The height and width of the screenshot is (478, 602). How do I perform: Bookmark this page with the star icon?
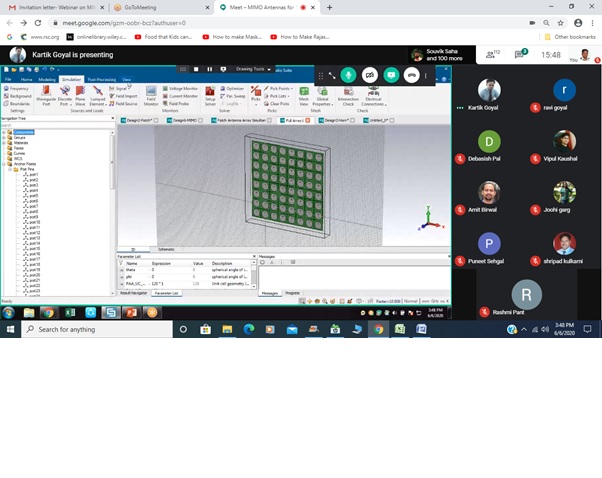544,22
